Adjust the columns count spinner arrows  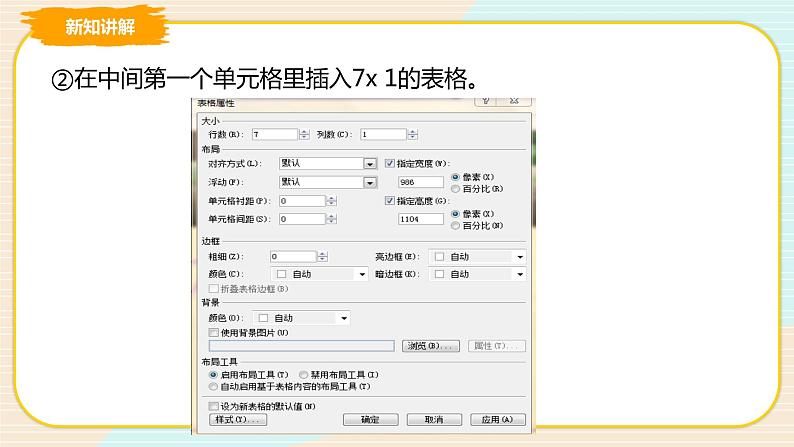coord(413,134)
